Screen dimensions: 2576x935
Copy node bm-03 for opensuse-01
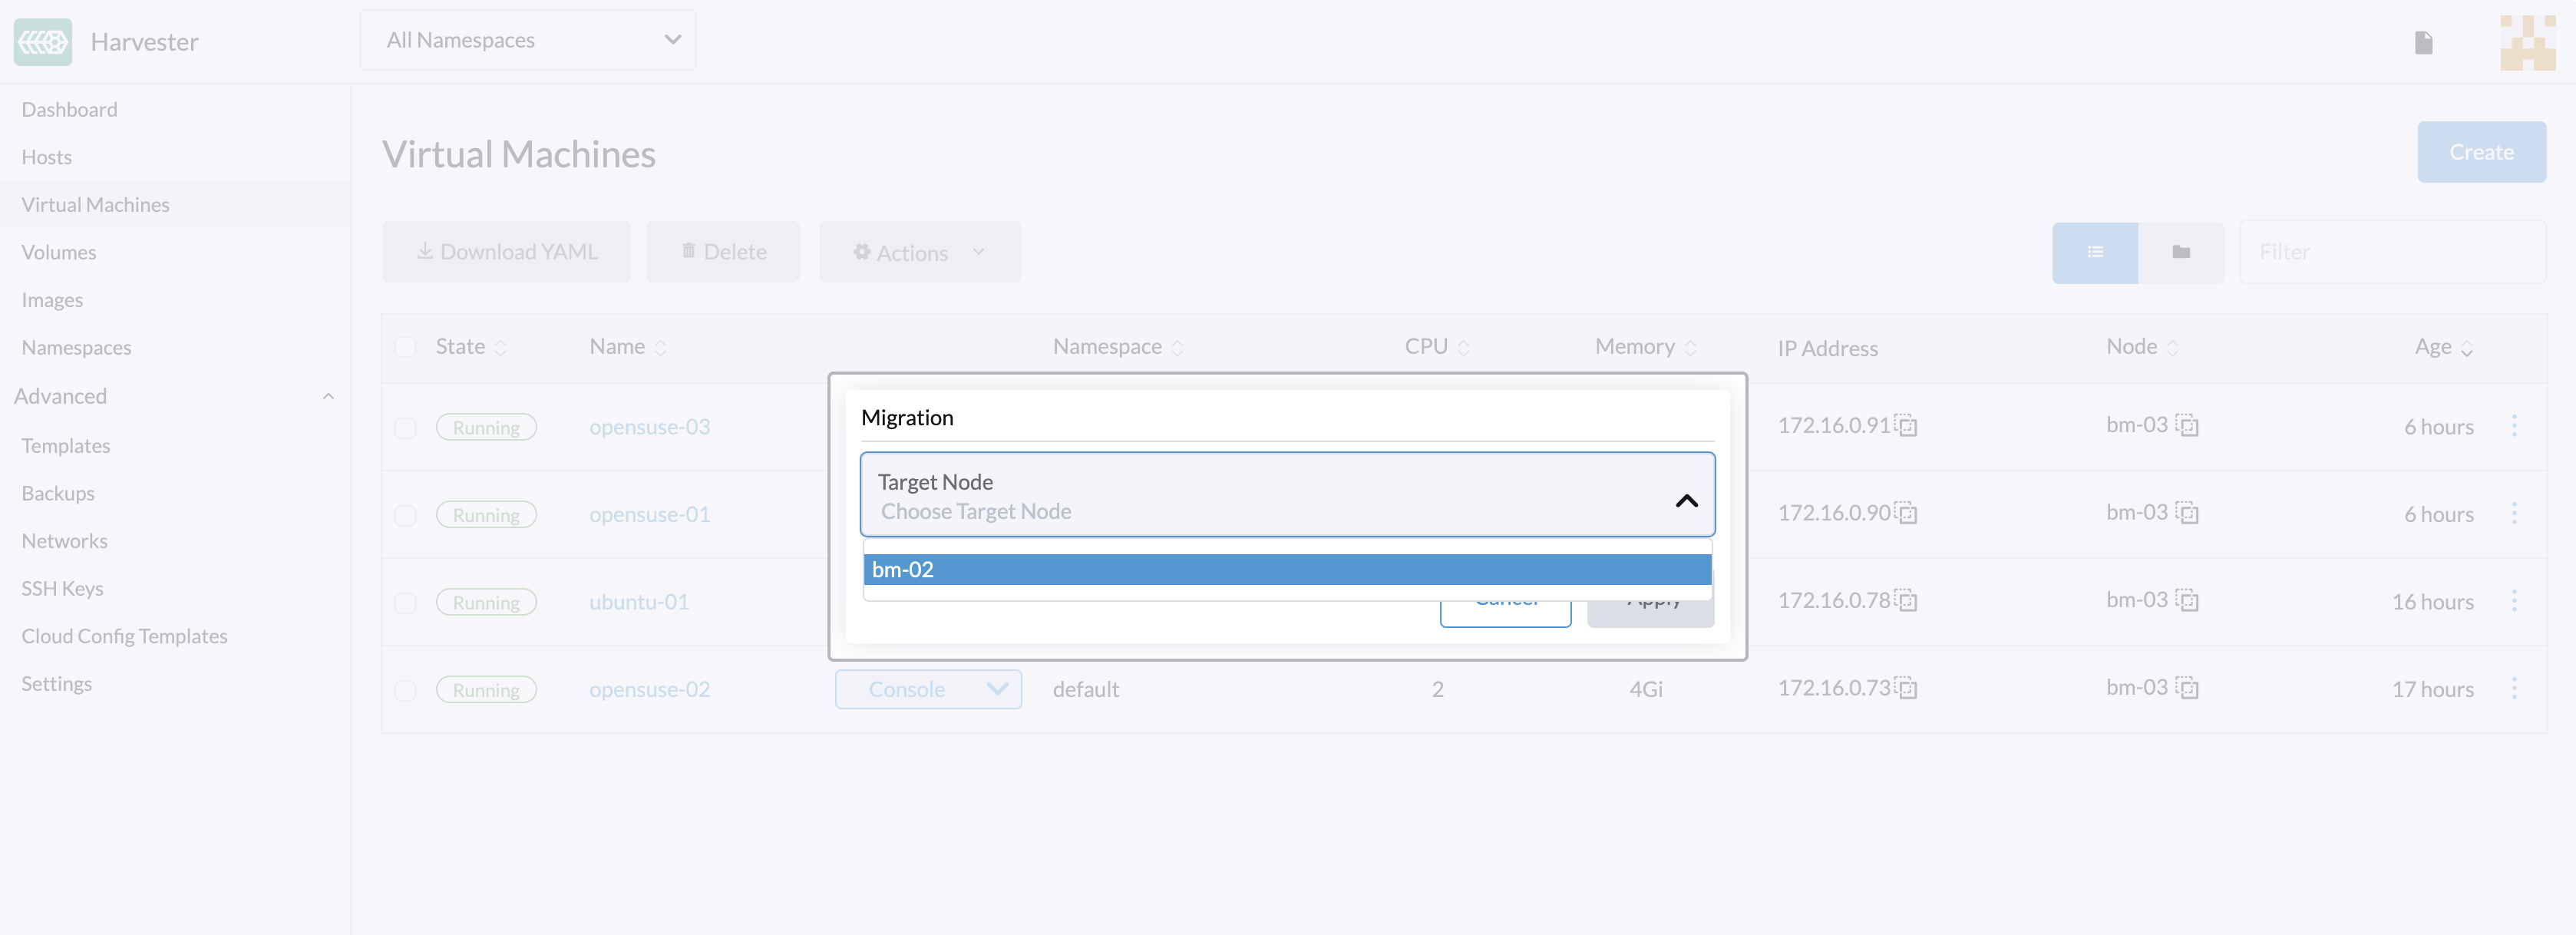click(2187, 513)
